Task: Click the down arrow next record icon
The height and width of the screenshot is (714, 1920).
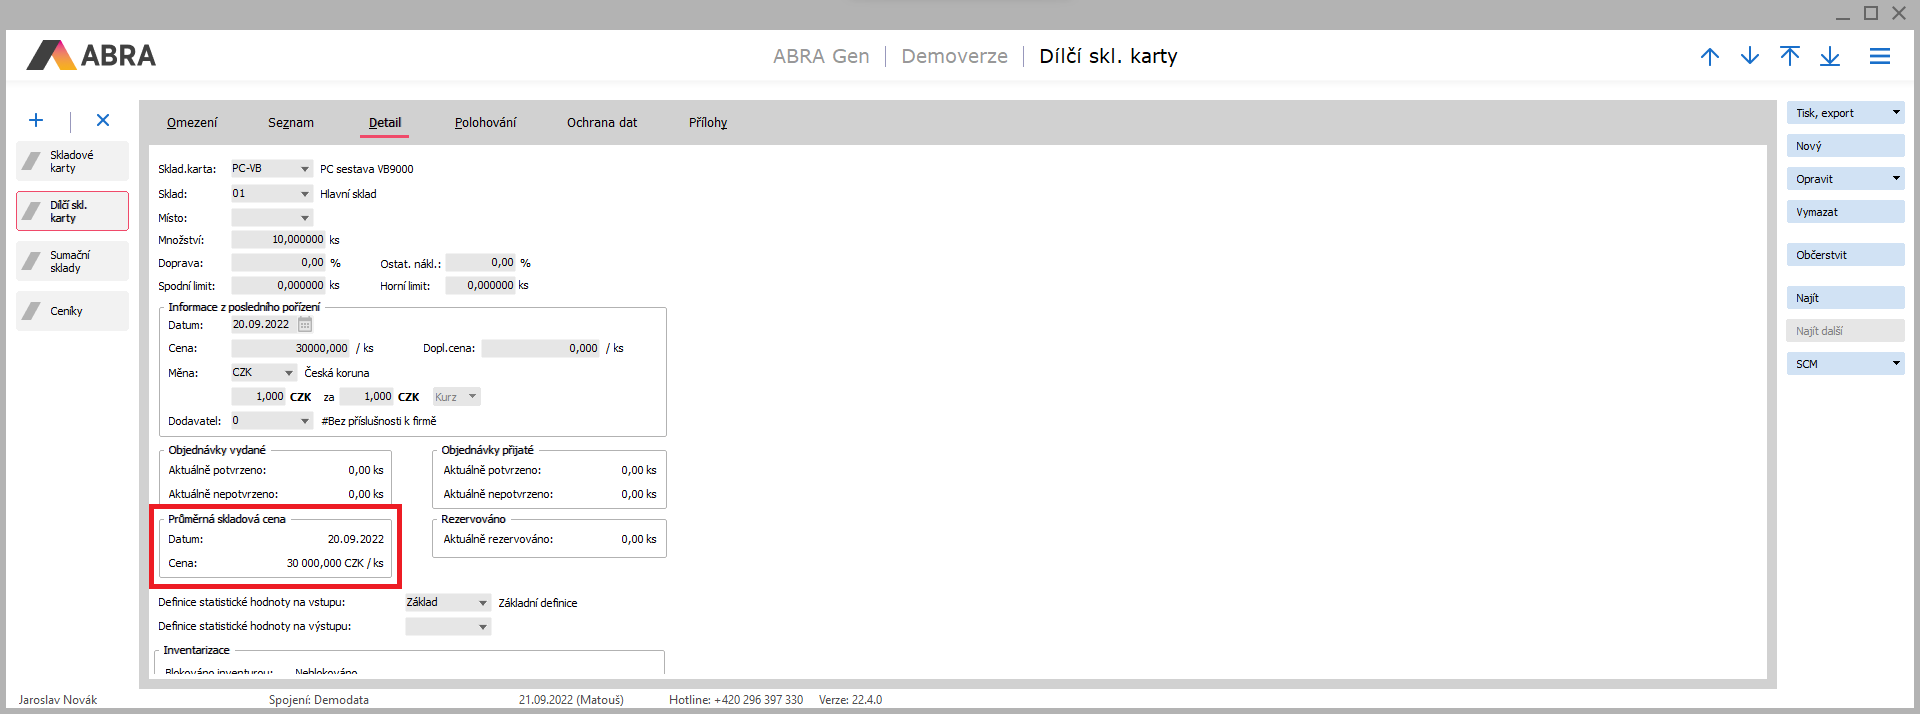Action: [x=1750, y=57]
